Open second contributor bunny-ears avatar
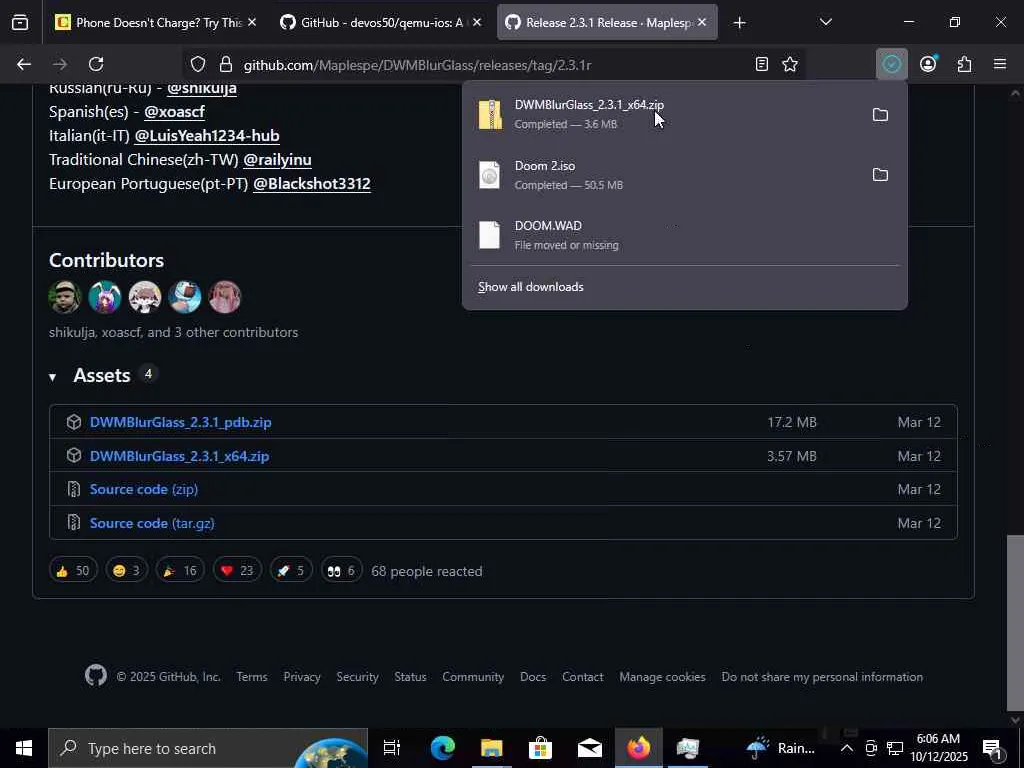This screenshot has width=1024, height=768. pyautogui.click(x=104, y=297)
